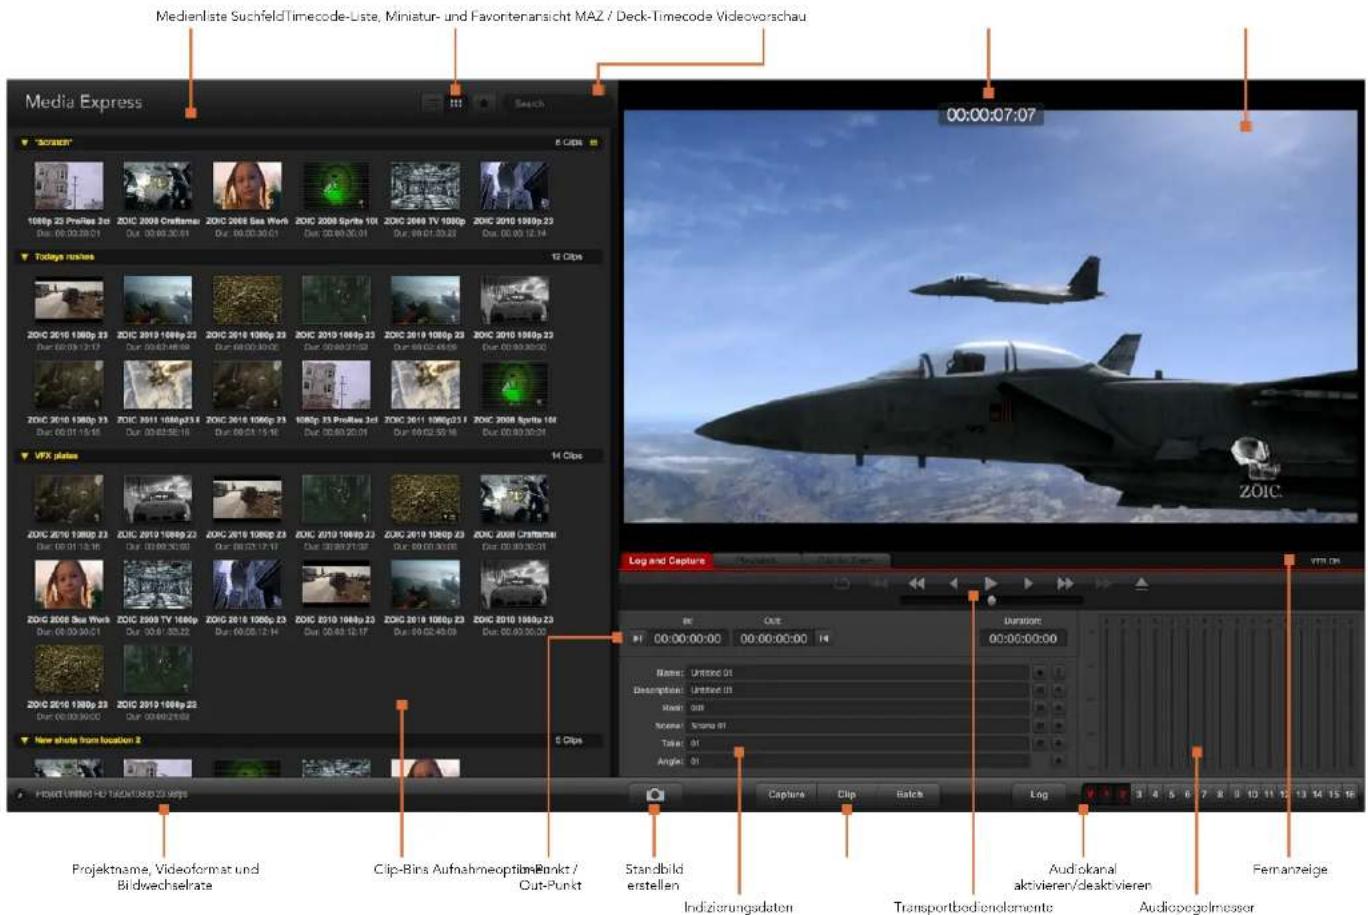
Task: Click the Scene text field
Action: [x=859, y=726]
